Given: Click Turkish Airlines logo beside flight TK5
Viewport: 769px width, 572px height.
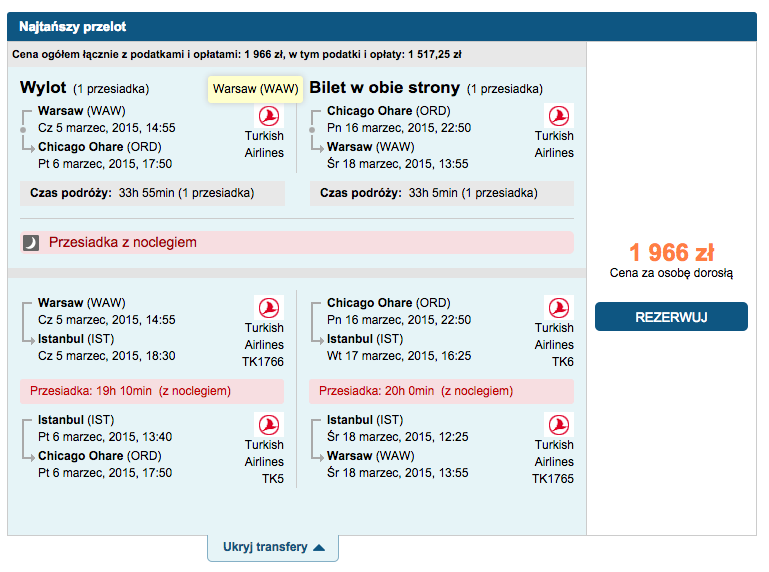Looking at the screenshot, I should [x=269, y=425].
